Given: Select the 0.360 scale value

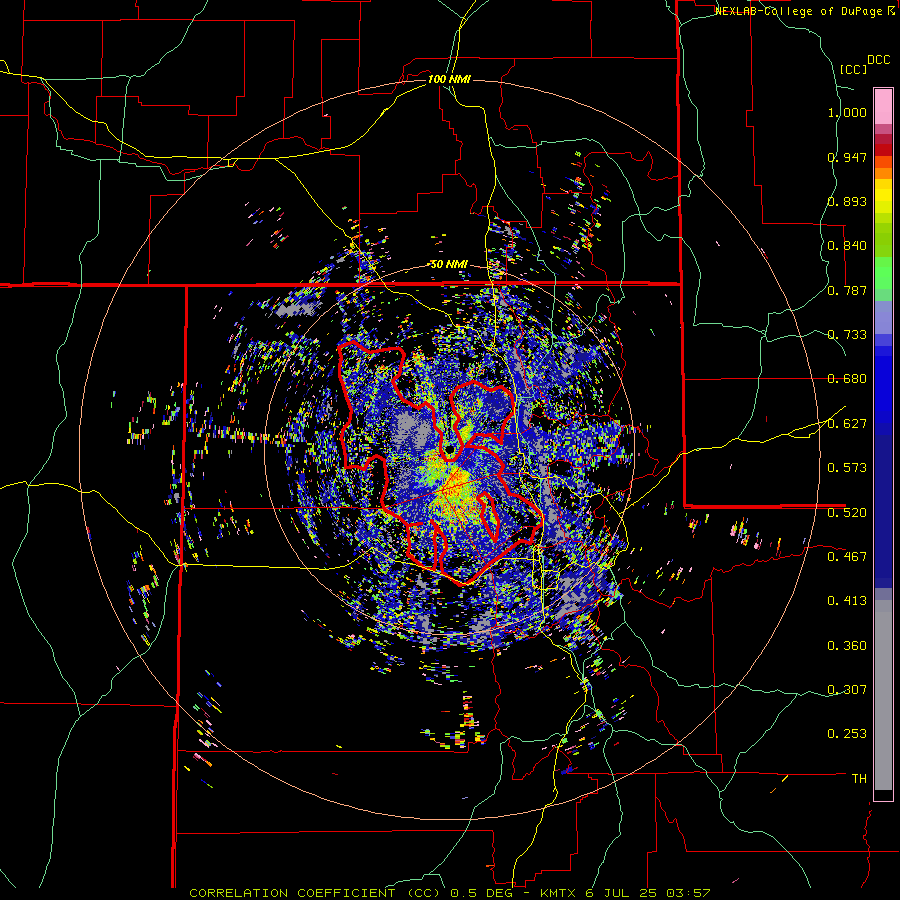Looking at the screenshot, I should pos(847,646).
